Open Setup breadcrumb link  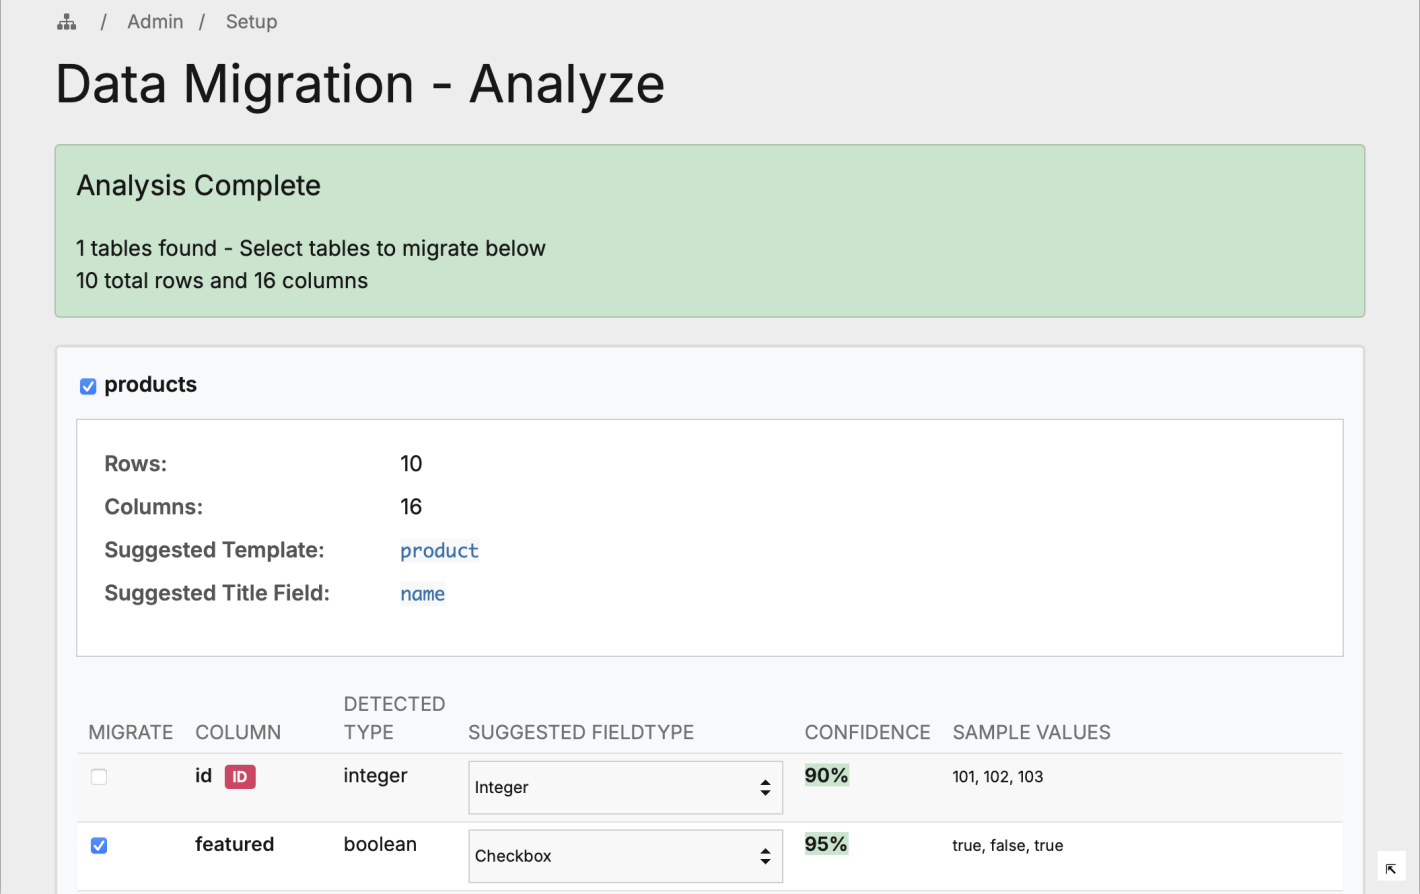(251, 22)
